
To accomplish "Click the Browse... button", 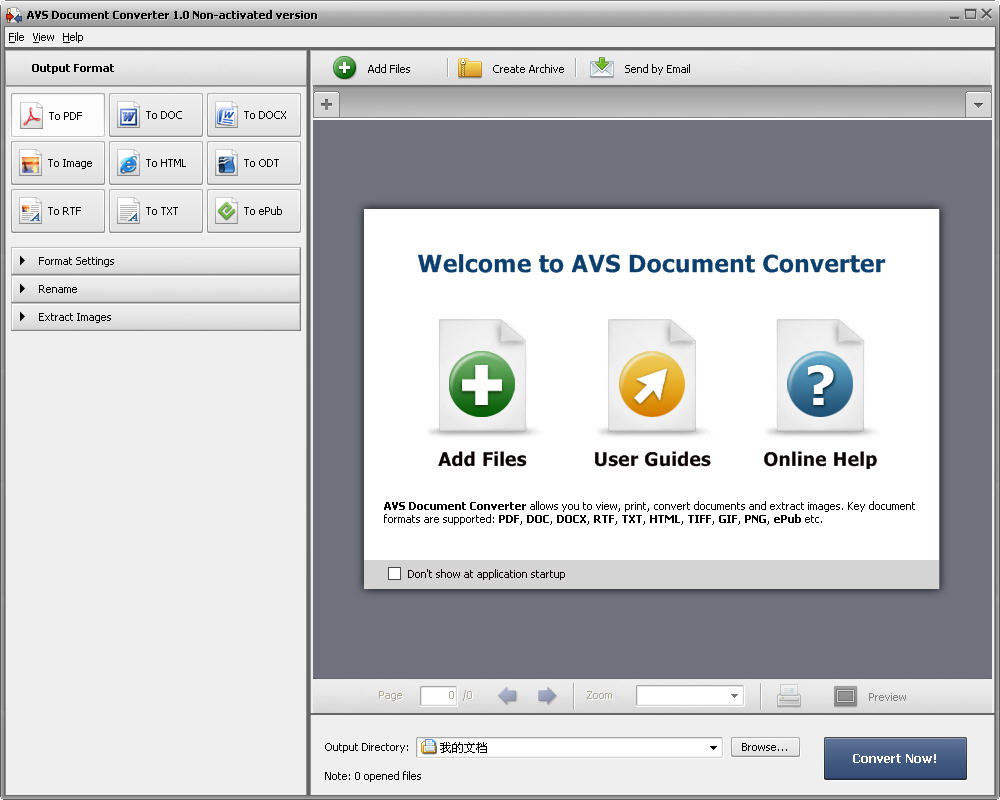I will (x=765, y=747).
